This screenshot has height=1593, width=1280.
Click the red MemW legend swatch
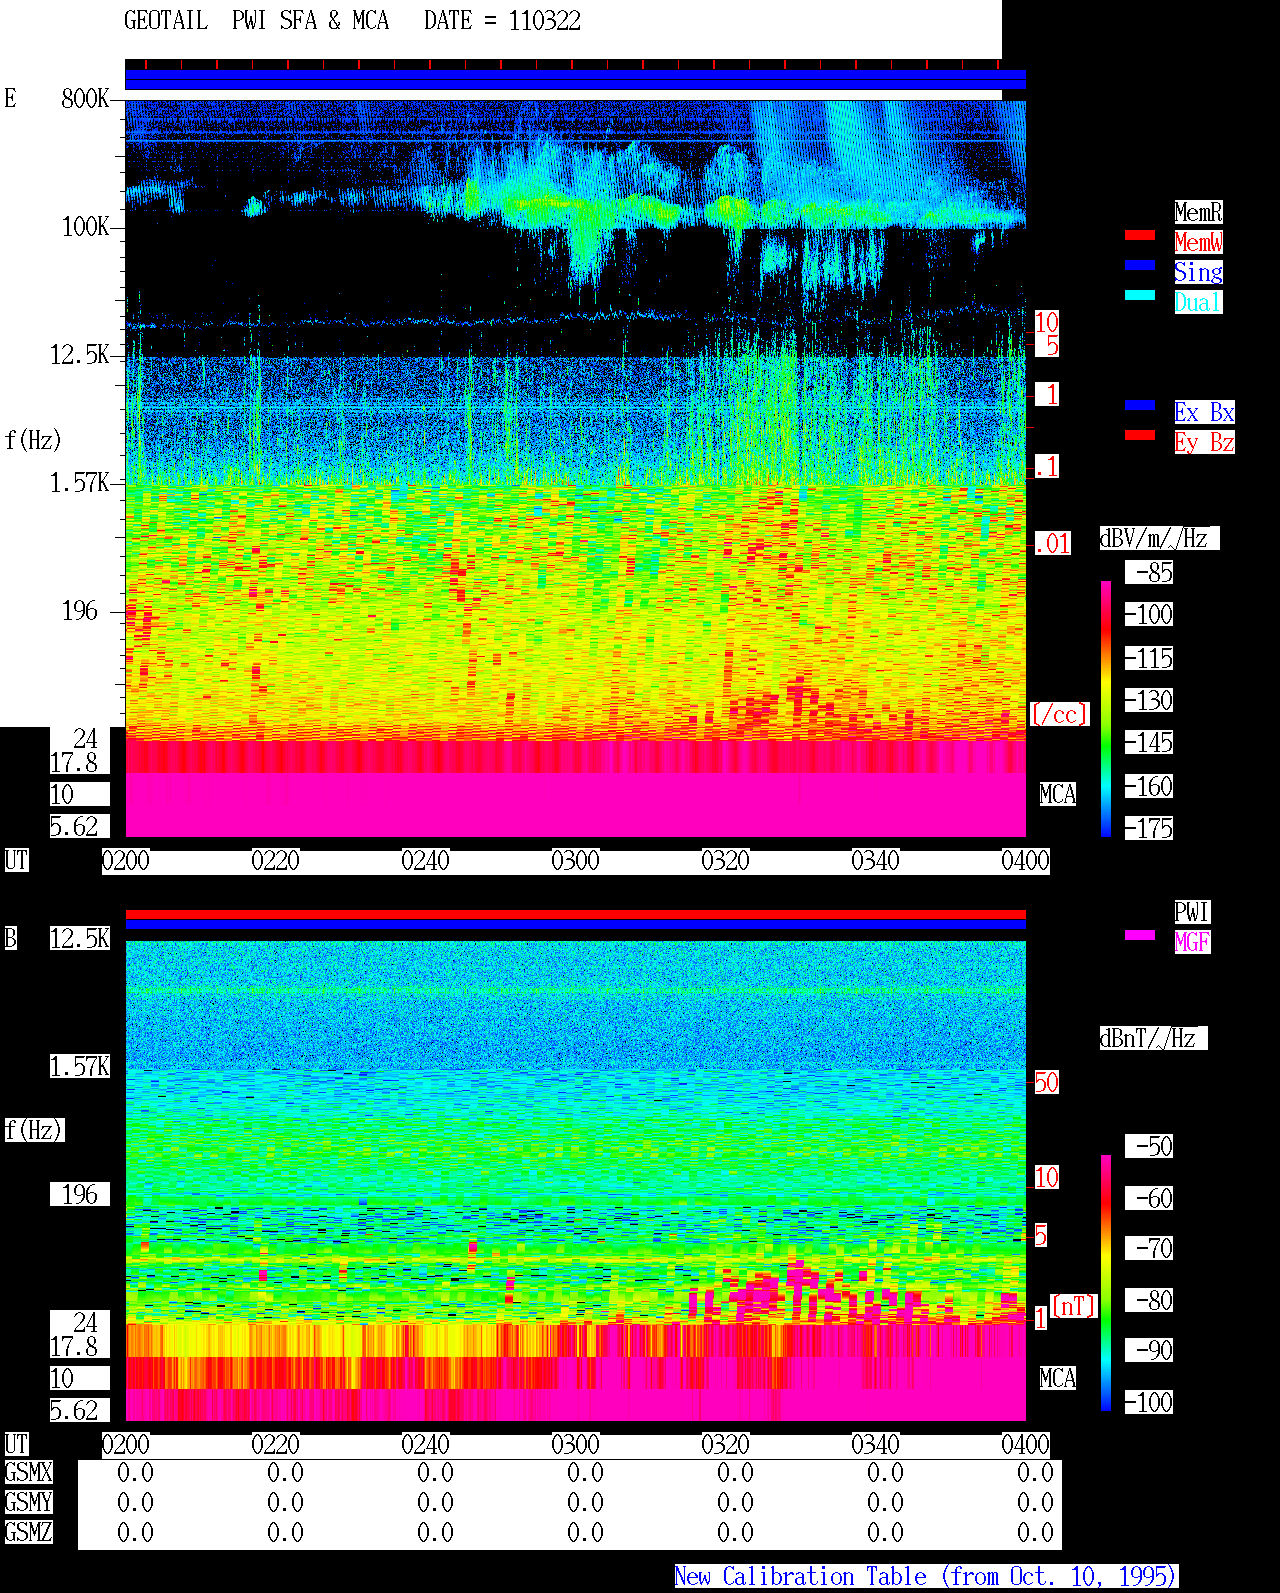pyautogui.click(x=1140, y=235)
